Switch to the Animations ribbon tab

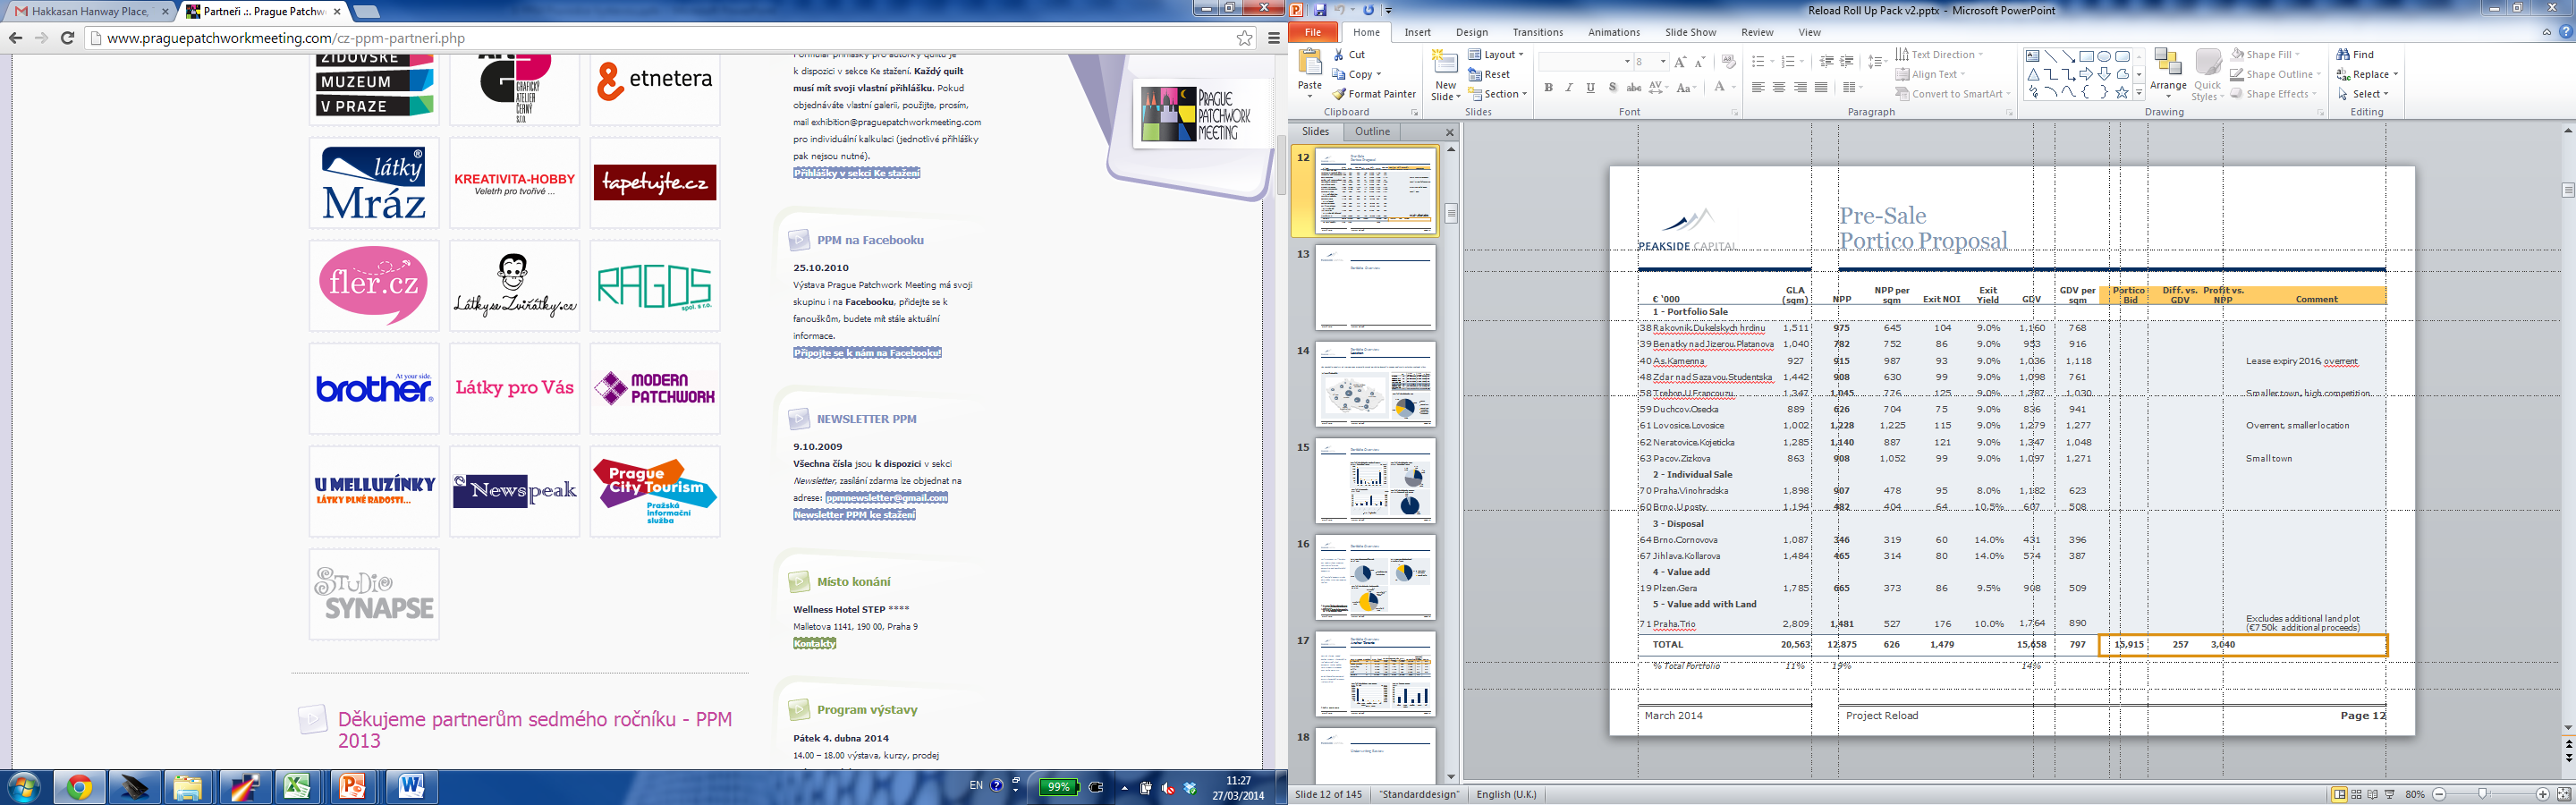point(1614,32)
